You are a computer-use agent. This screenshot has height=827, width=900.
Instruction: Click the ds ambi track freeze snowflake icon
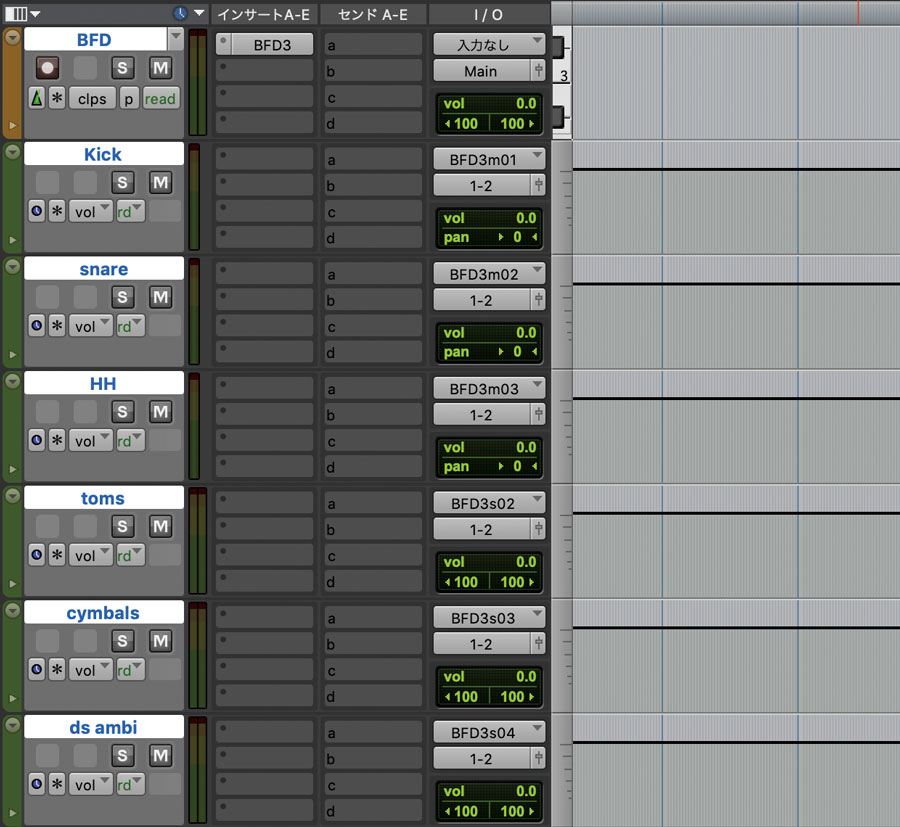pos(57,784)
